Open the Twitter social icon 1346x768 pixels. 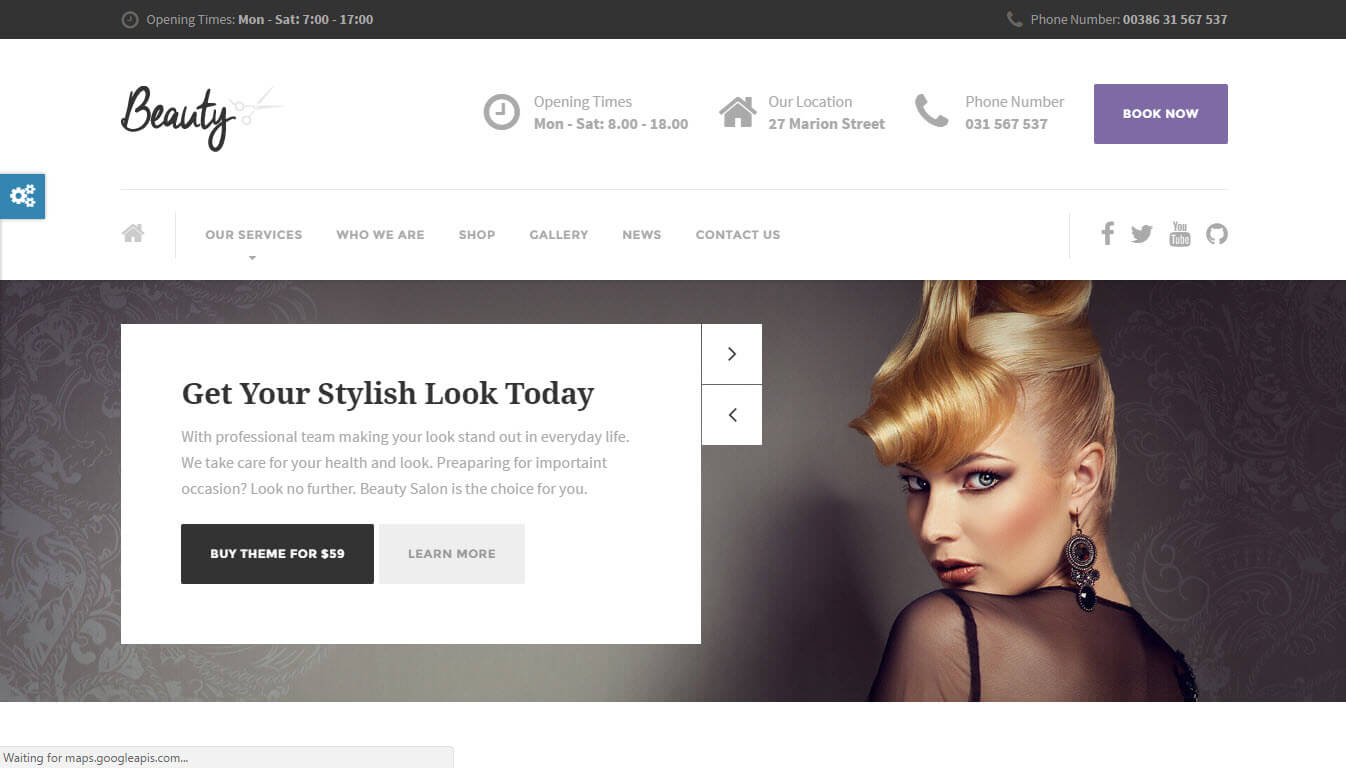pyautogui.click(x=1142, y=234)
